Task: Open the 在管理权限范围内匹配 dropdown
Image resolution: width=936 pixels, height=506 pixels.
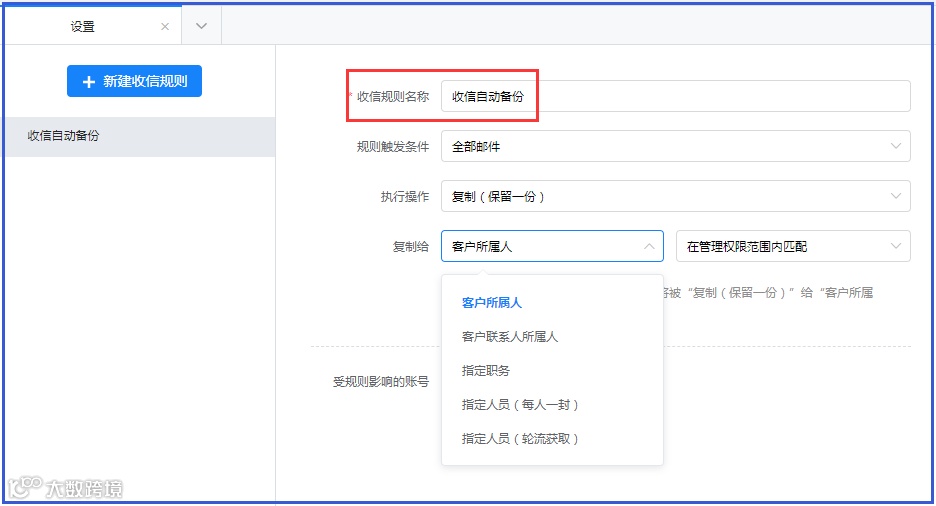Action: [793, 246]
